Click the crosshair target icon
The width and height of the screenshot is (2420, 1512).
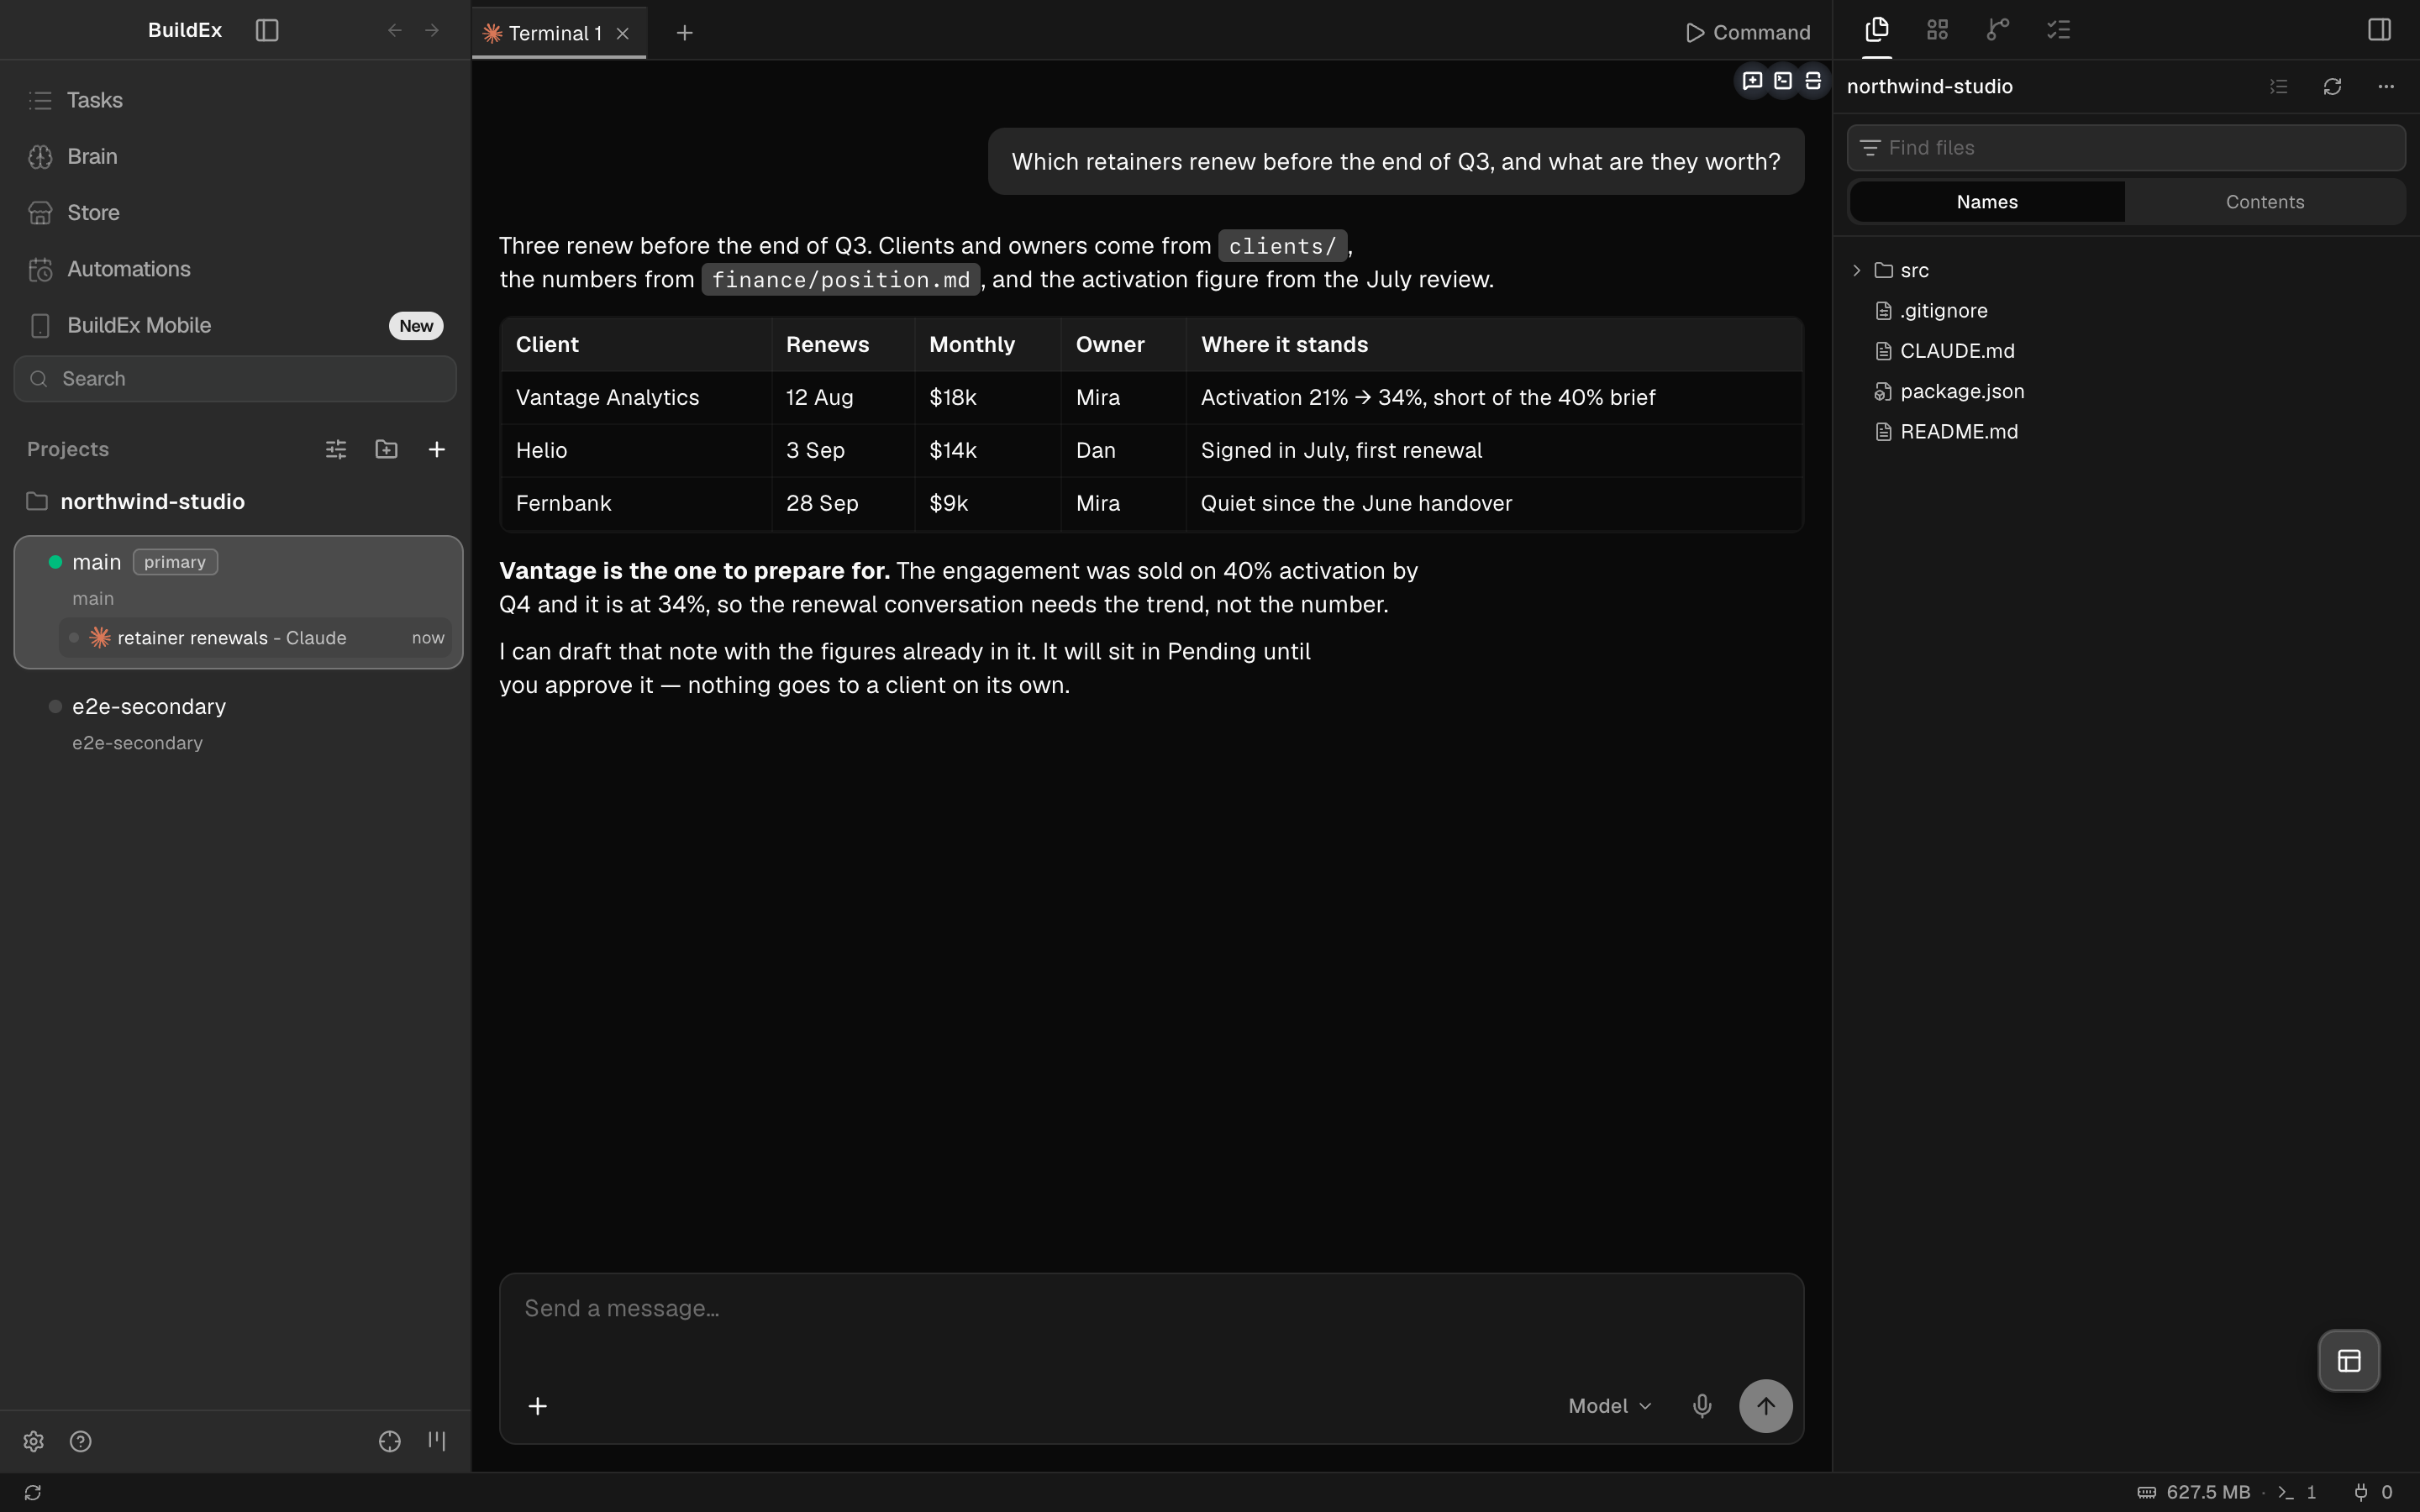[x=390, y=1441]
